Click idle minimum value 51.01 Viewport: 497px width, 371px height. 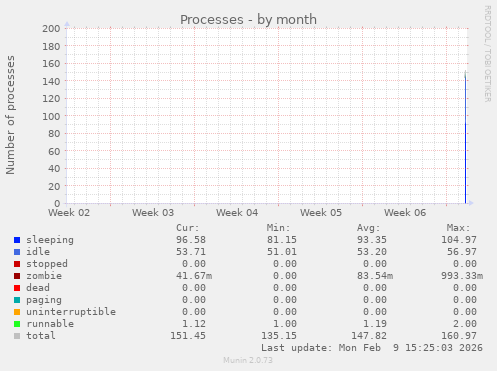click(282, 252)
